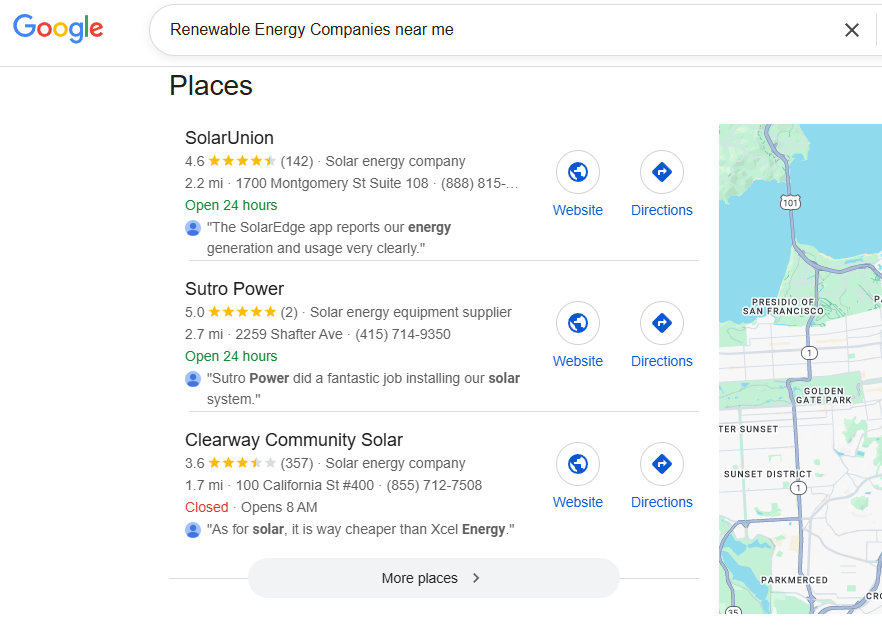Image resolution: width=882 pixels, height=626 pixels.
Task: Open Clearway Community Solar listing title
Action: [x=294, y=440]
